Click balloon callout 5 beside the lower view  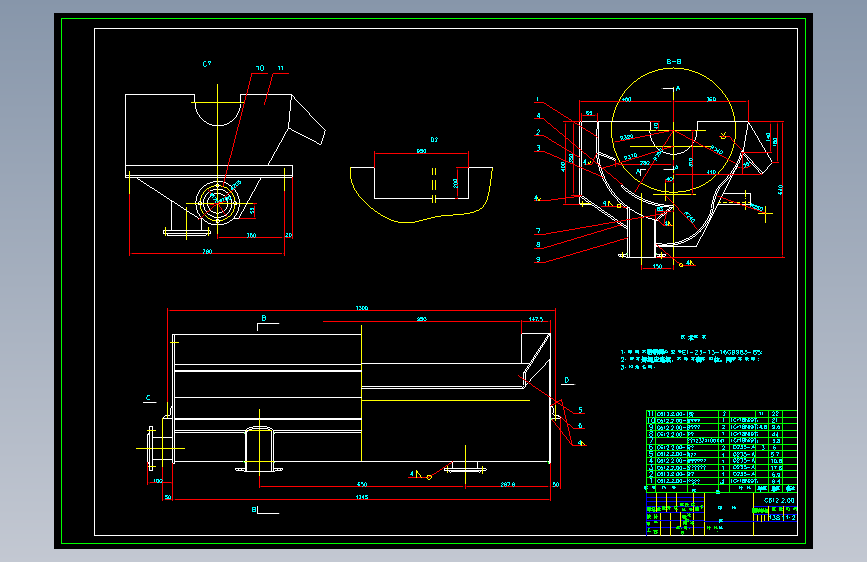click(x=581, y=410)
